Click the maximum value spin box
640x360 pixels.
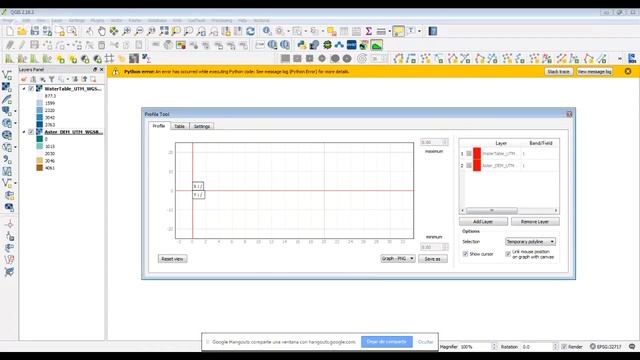(434, 142)
